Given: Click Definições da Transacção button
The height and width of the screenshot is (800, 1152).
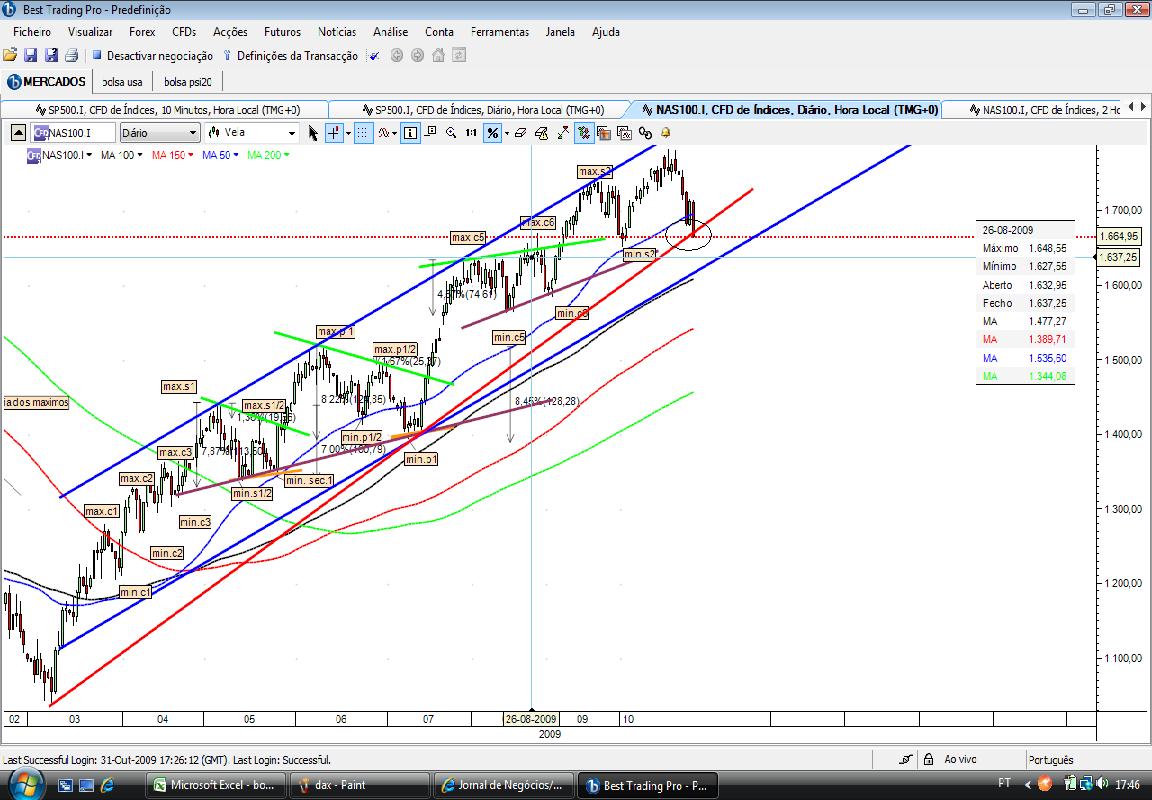Looking at the screenshot, I should tap(289, 55).
